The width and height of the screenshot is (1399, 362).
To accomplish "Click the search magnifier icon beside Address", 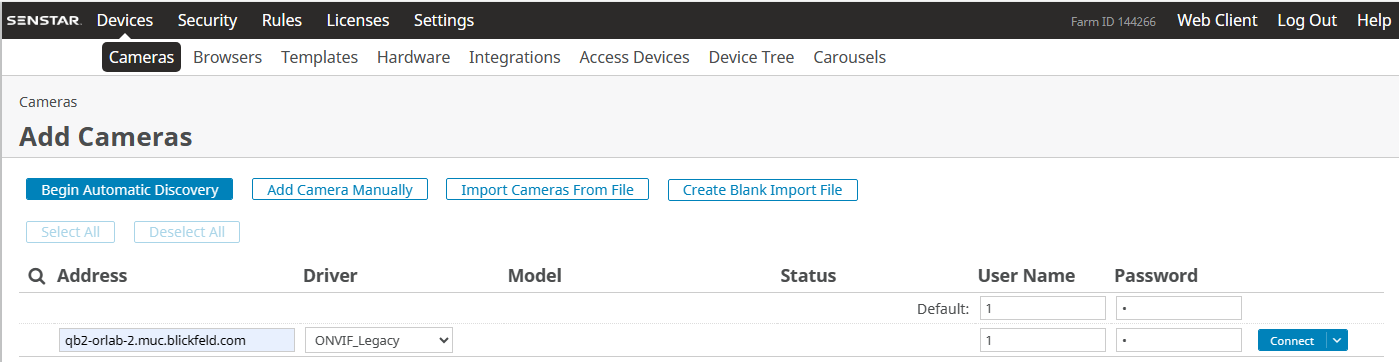I will click(36, 276).
